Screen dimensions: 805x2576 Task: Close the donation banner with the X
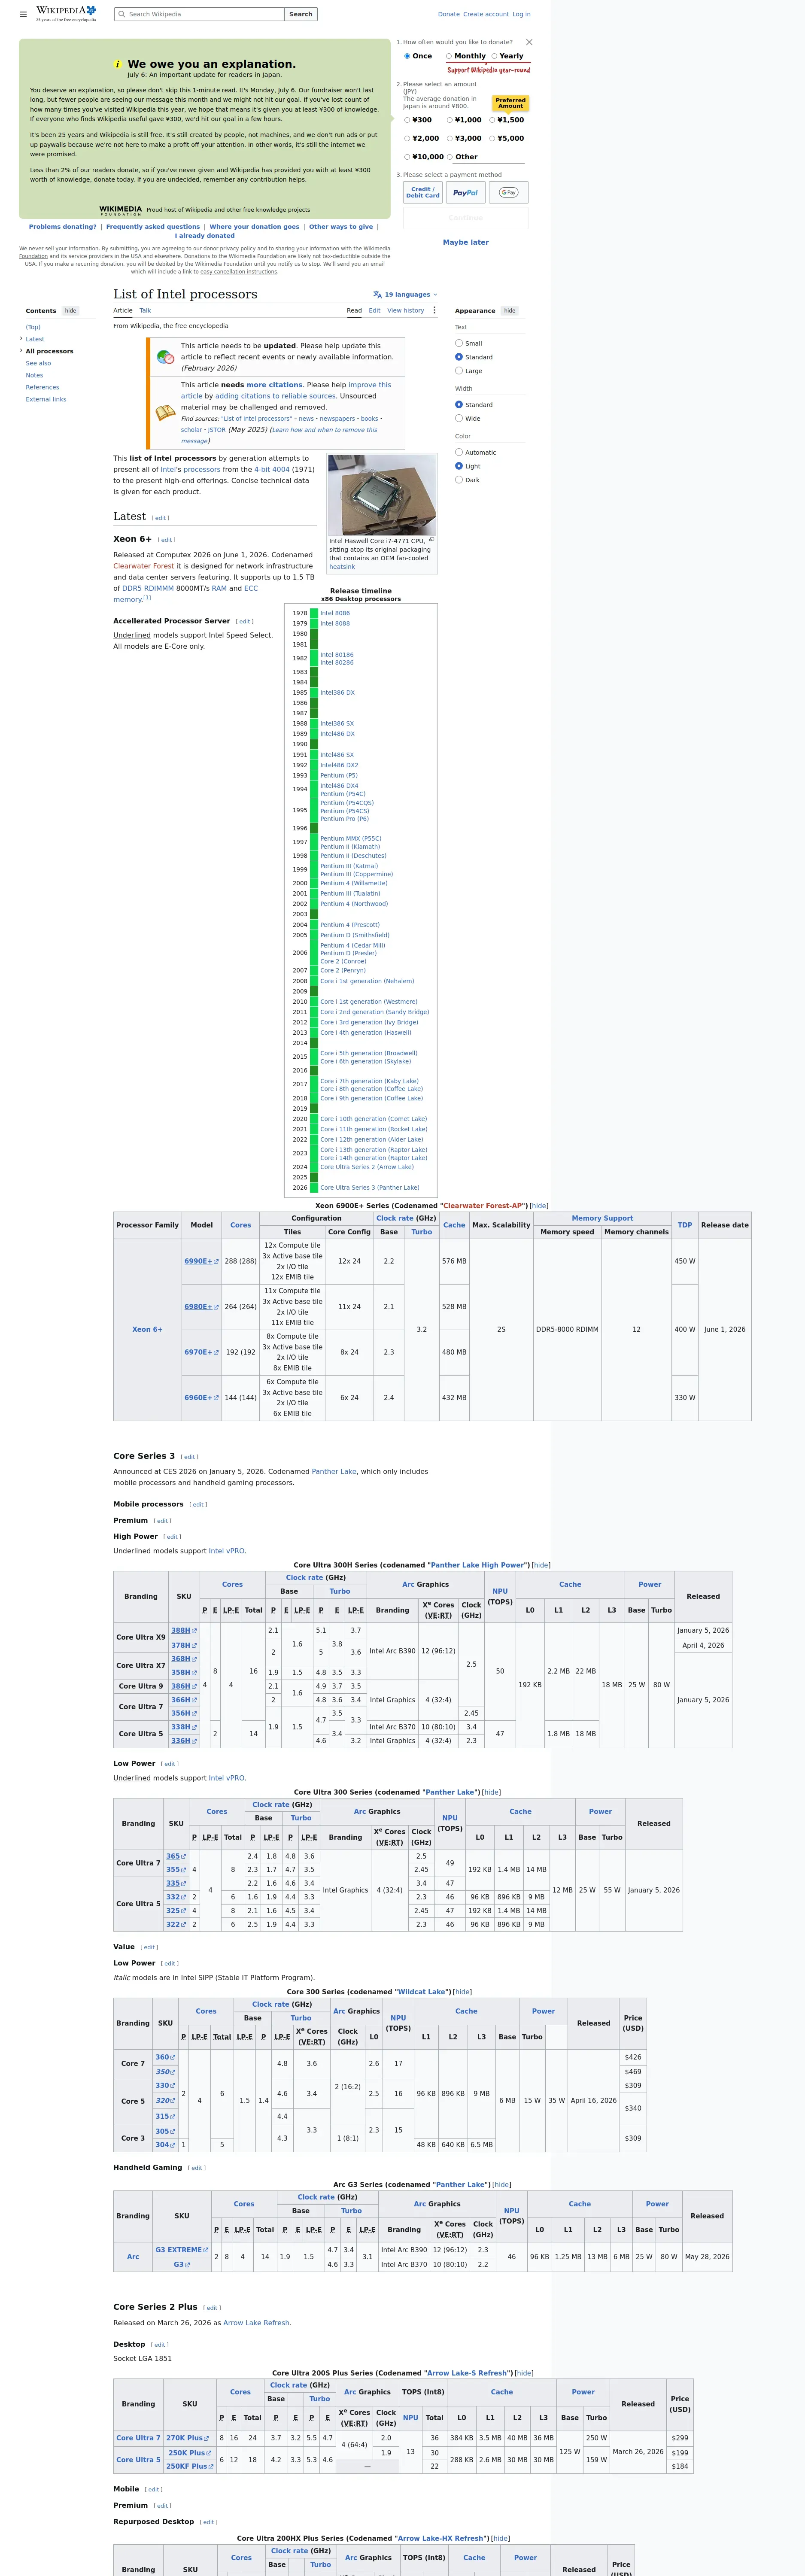pos(529,42)
